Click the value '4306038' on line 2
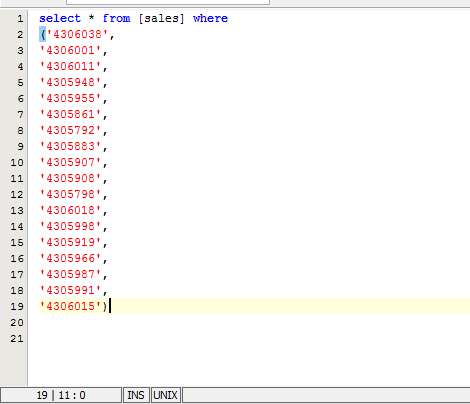470x404 pixels. [77, 34]
